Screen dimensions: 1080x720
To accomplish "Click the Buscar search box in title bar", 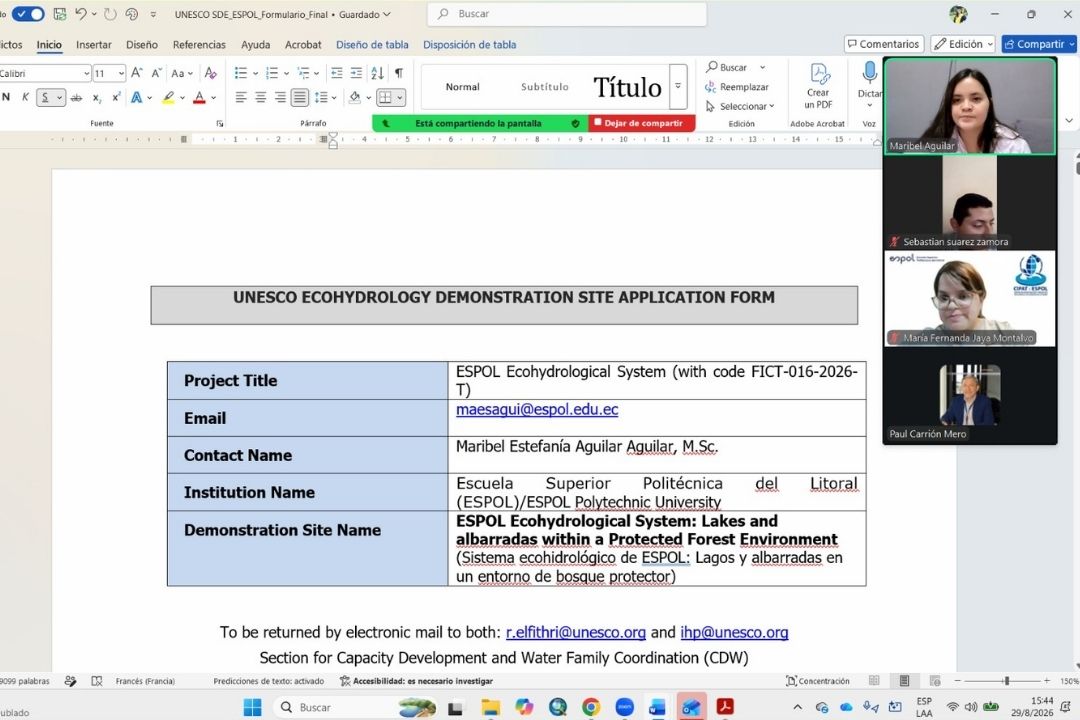I will coord(567,14).
